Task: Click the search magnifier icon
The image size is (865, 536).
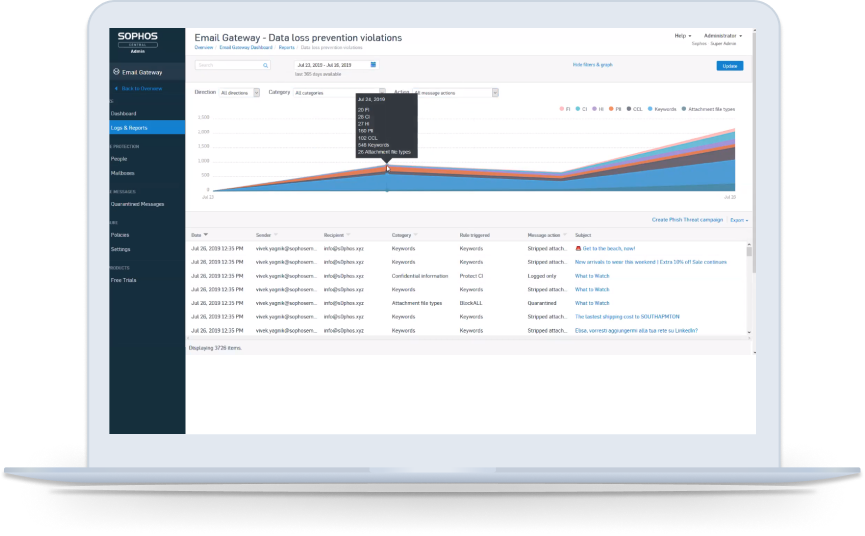Action: (265, 65)
